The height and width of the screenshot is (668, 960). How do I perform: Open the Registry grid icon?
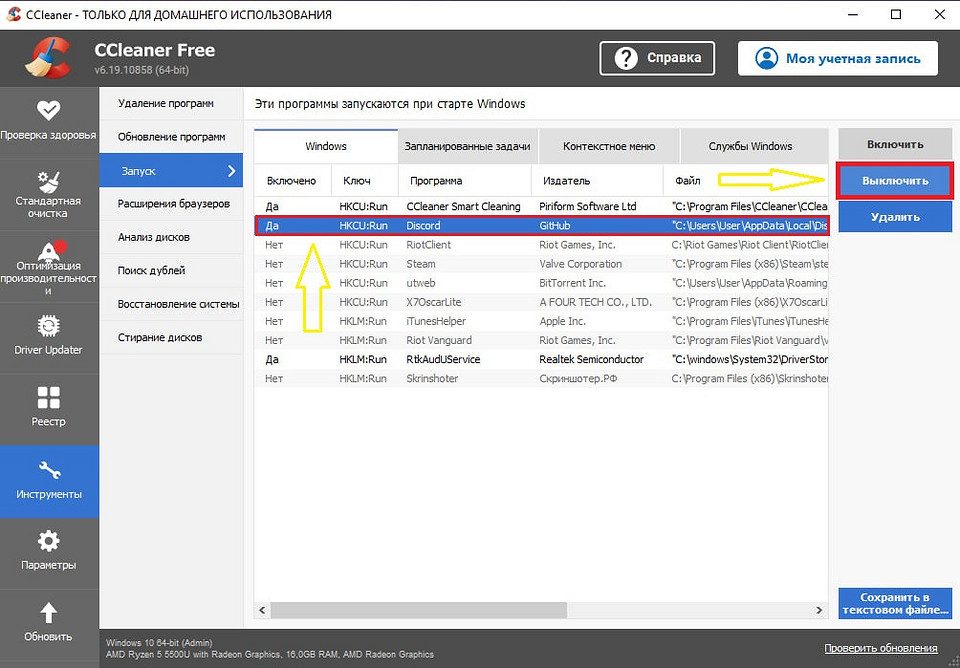(49, 398)
